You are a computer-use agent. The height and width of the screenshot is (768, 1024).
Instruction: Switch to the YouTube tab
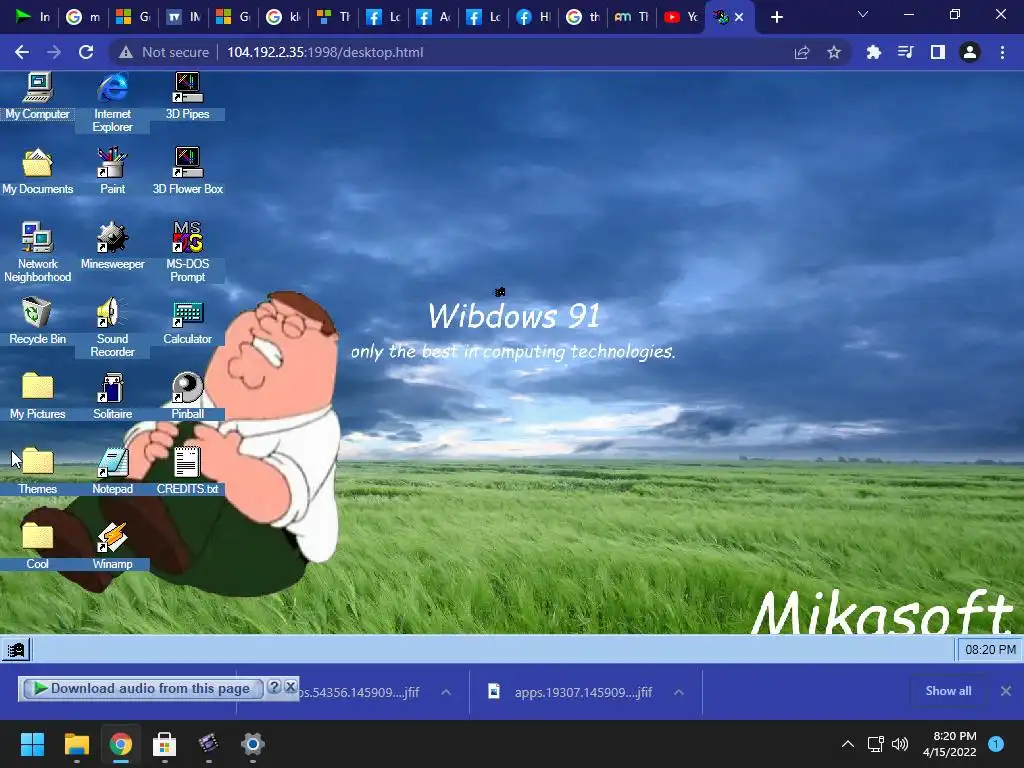pos(681,17)
